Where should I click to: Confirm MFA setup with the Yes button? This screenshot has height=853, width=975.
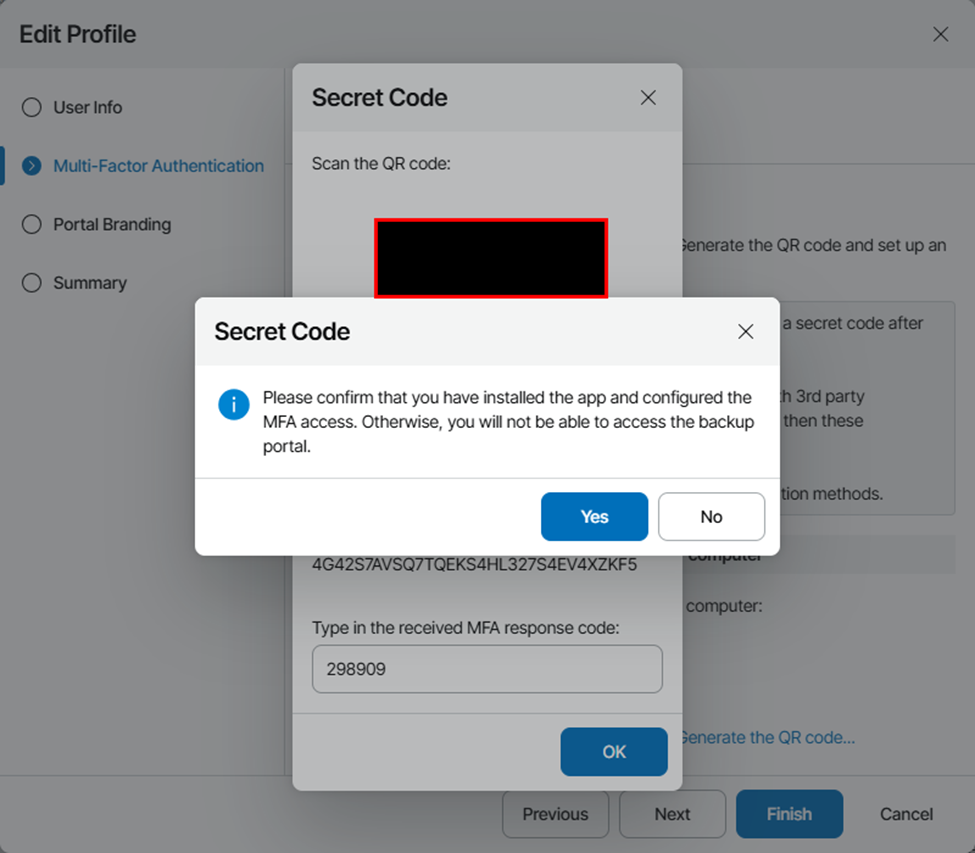(594, 516)
